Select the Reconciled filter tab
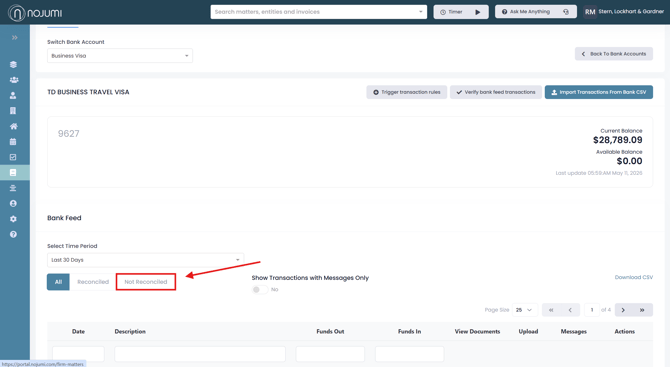 pyautogui.click(x=93, y=282)
